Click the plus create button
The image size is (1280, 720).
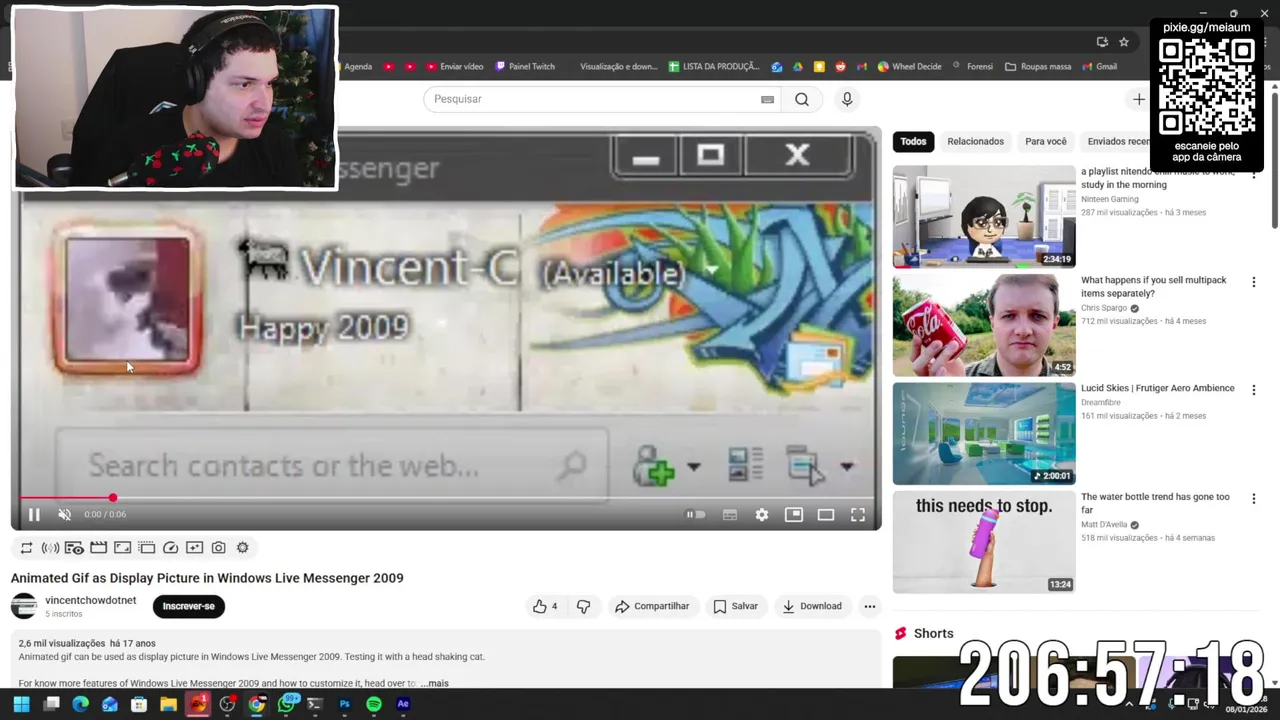[x=1138, y=99]
